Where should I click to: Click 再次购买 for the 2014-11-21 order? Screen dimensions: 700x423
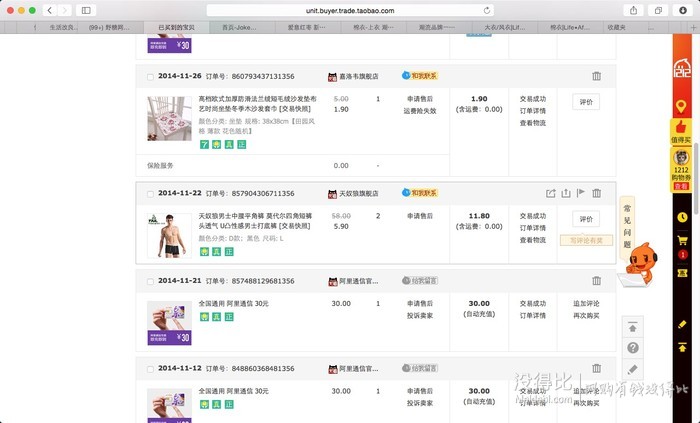(x=586, y=315)
